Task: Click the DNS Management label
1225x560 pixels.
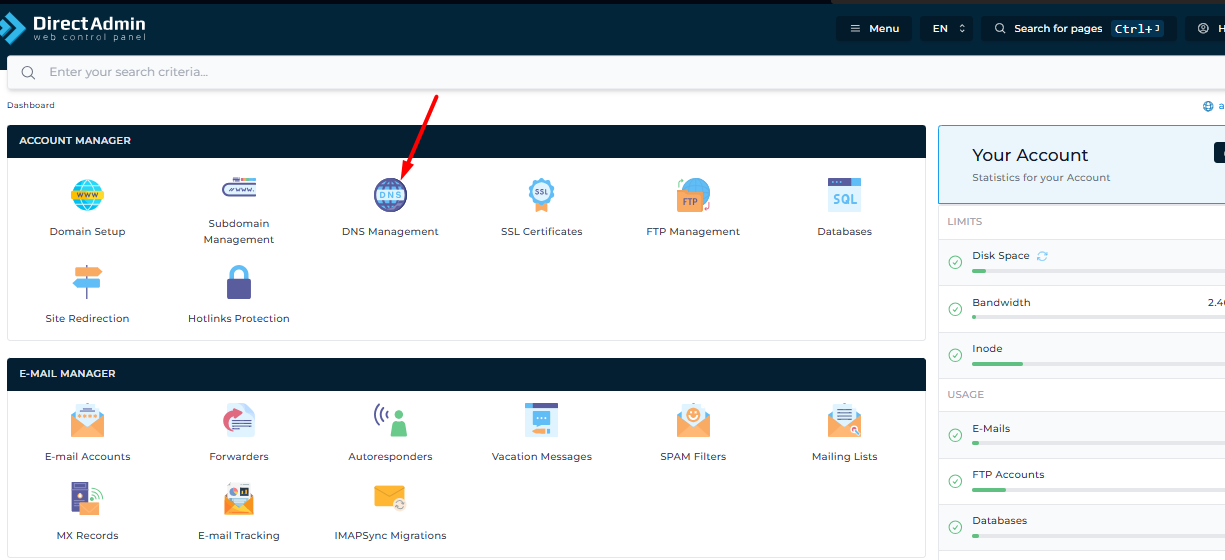Action: click(x=390, y=232)
